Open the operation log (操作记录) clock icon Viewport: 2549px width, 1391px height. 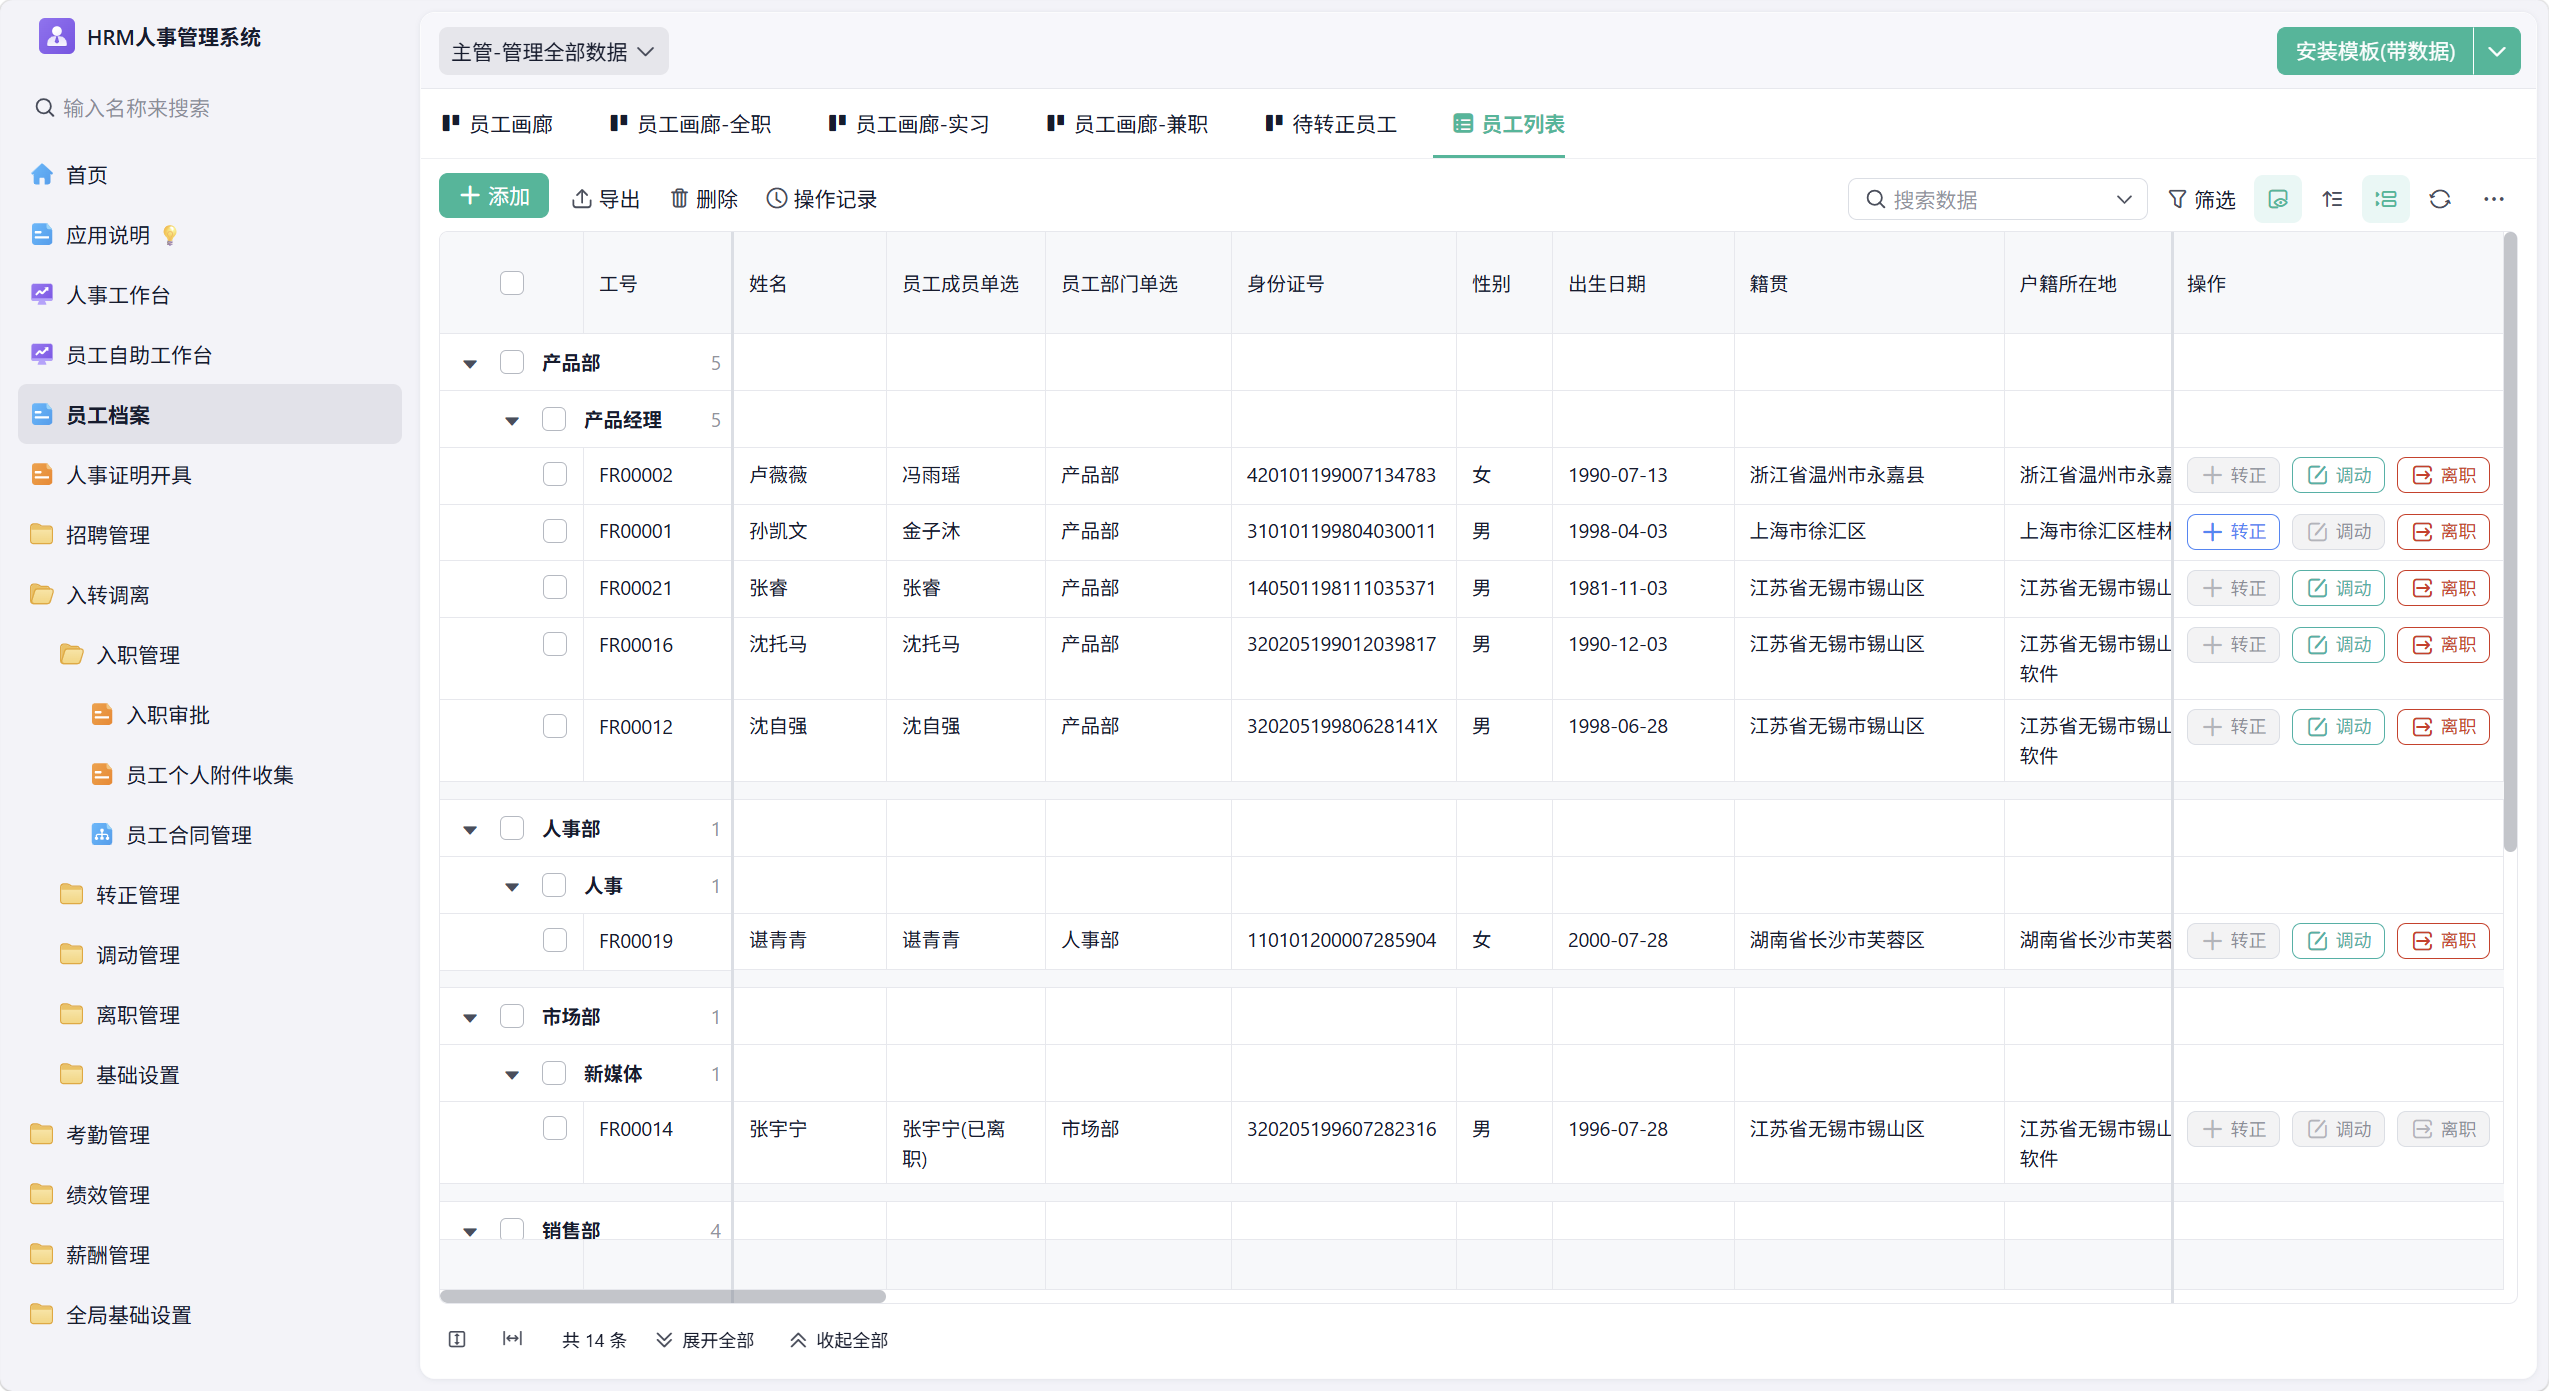(777, 199)
